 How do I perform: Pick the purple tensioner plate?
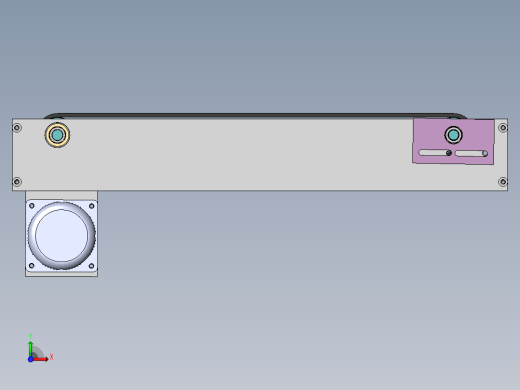coord(453,142)
